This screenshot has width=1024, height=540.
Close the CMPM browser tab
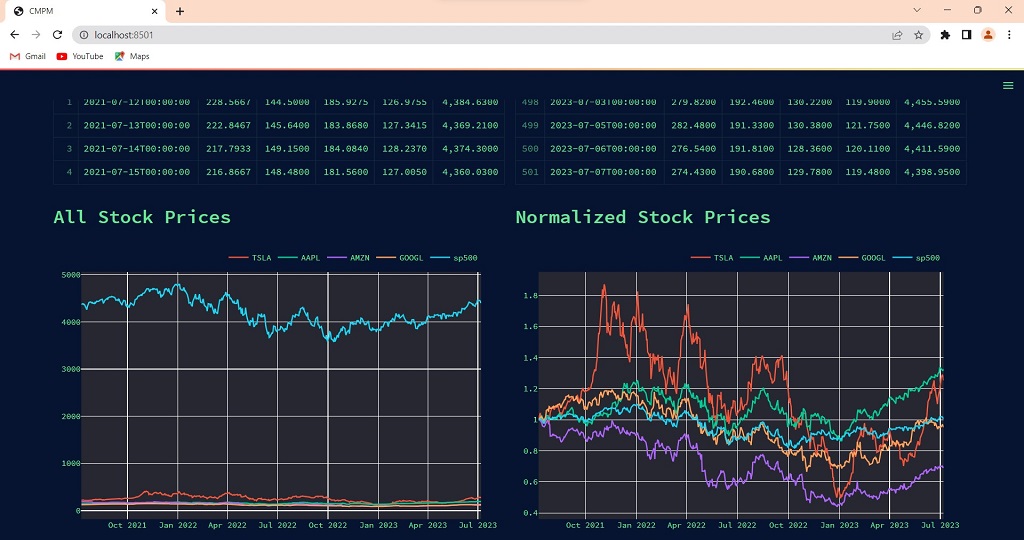tap(155, 11)
